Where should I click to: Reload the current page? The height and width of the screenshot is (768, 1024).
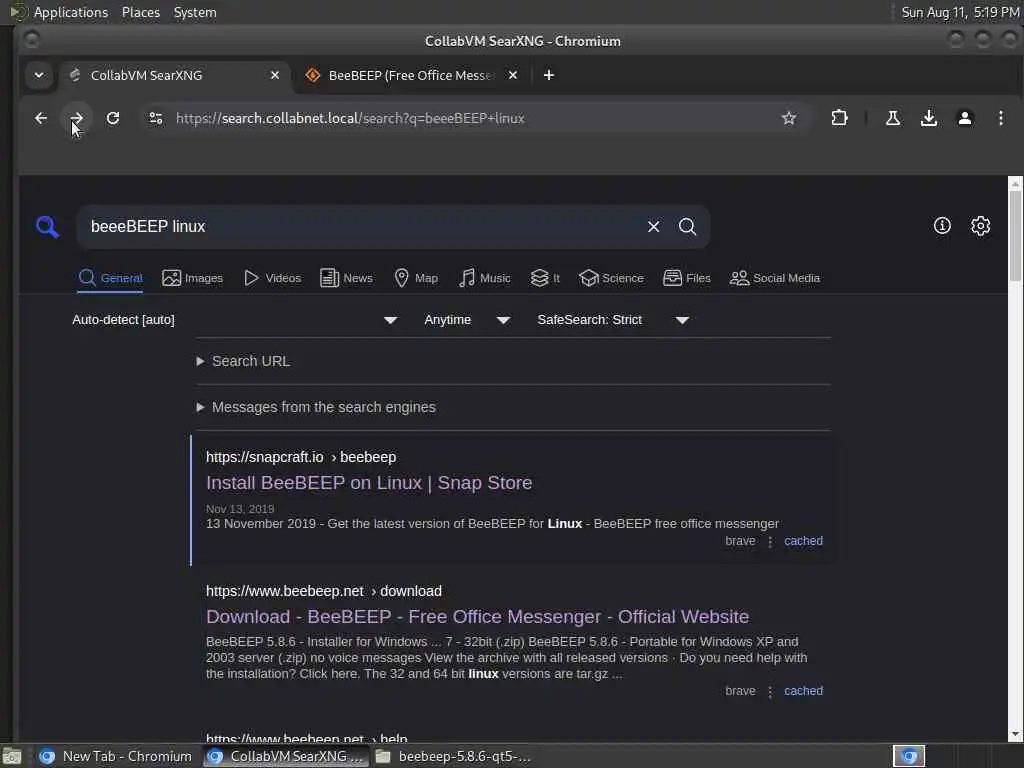click(113, 118)
